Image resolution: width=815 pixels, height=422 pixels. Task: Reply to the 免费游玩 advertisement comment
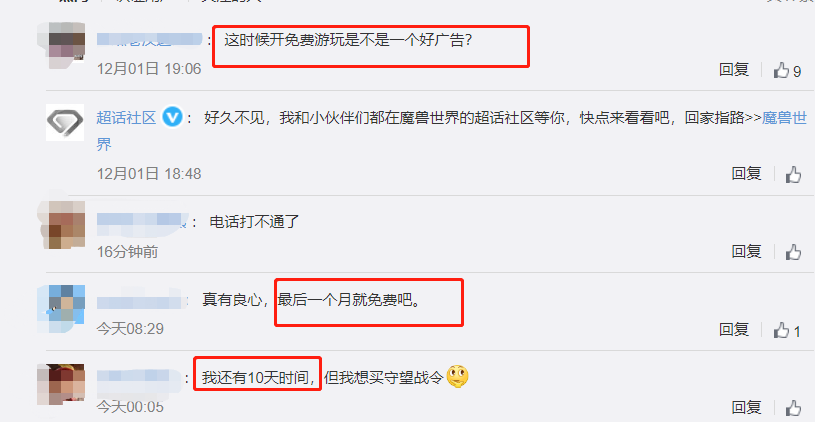pos(734,70)
